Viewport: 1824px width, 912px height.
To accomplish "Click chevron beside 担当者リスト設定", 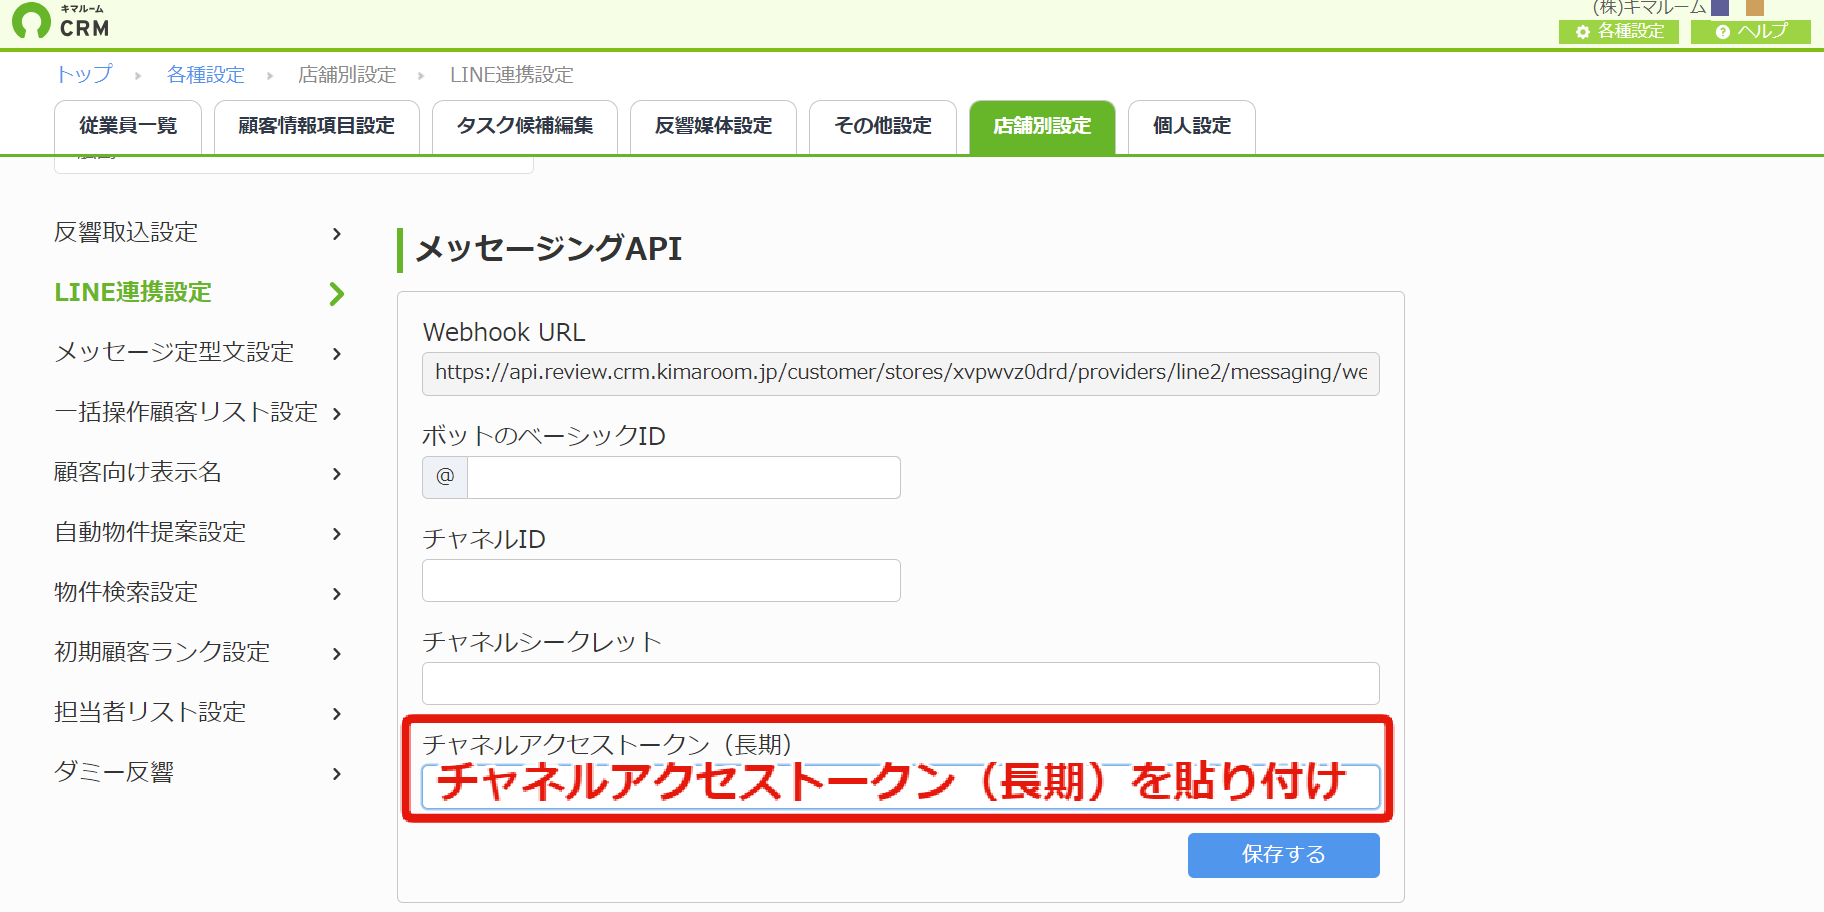I will tap(337, 714).
